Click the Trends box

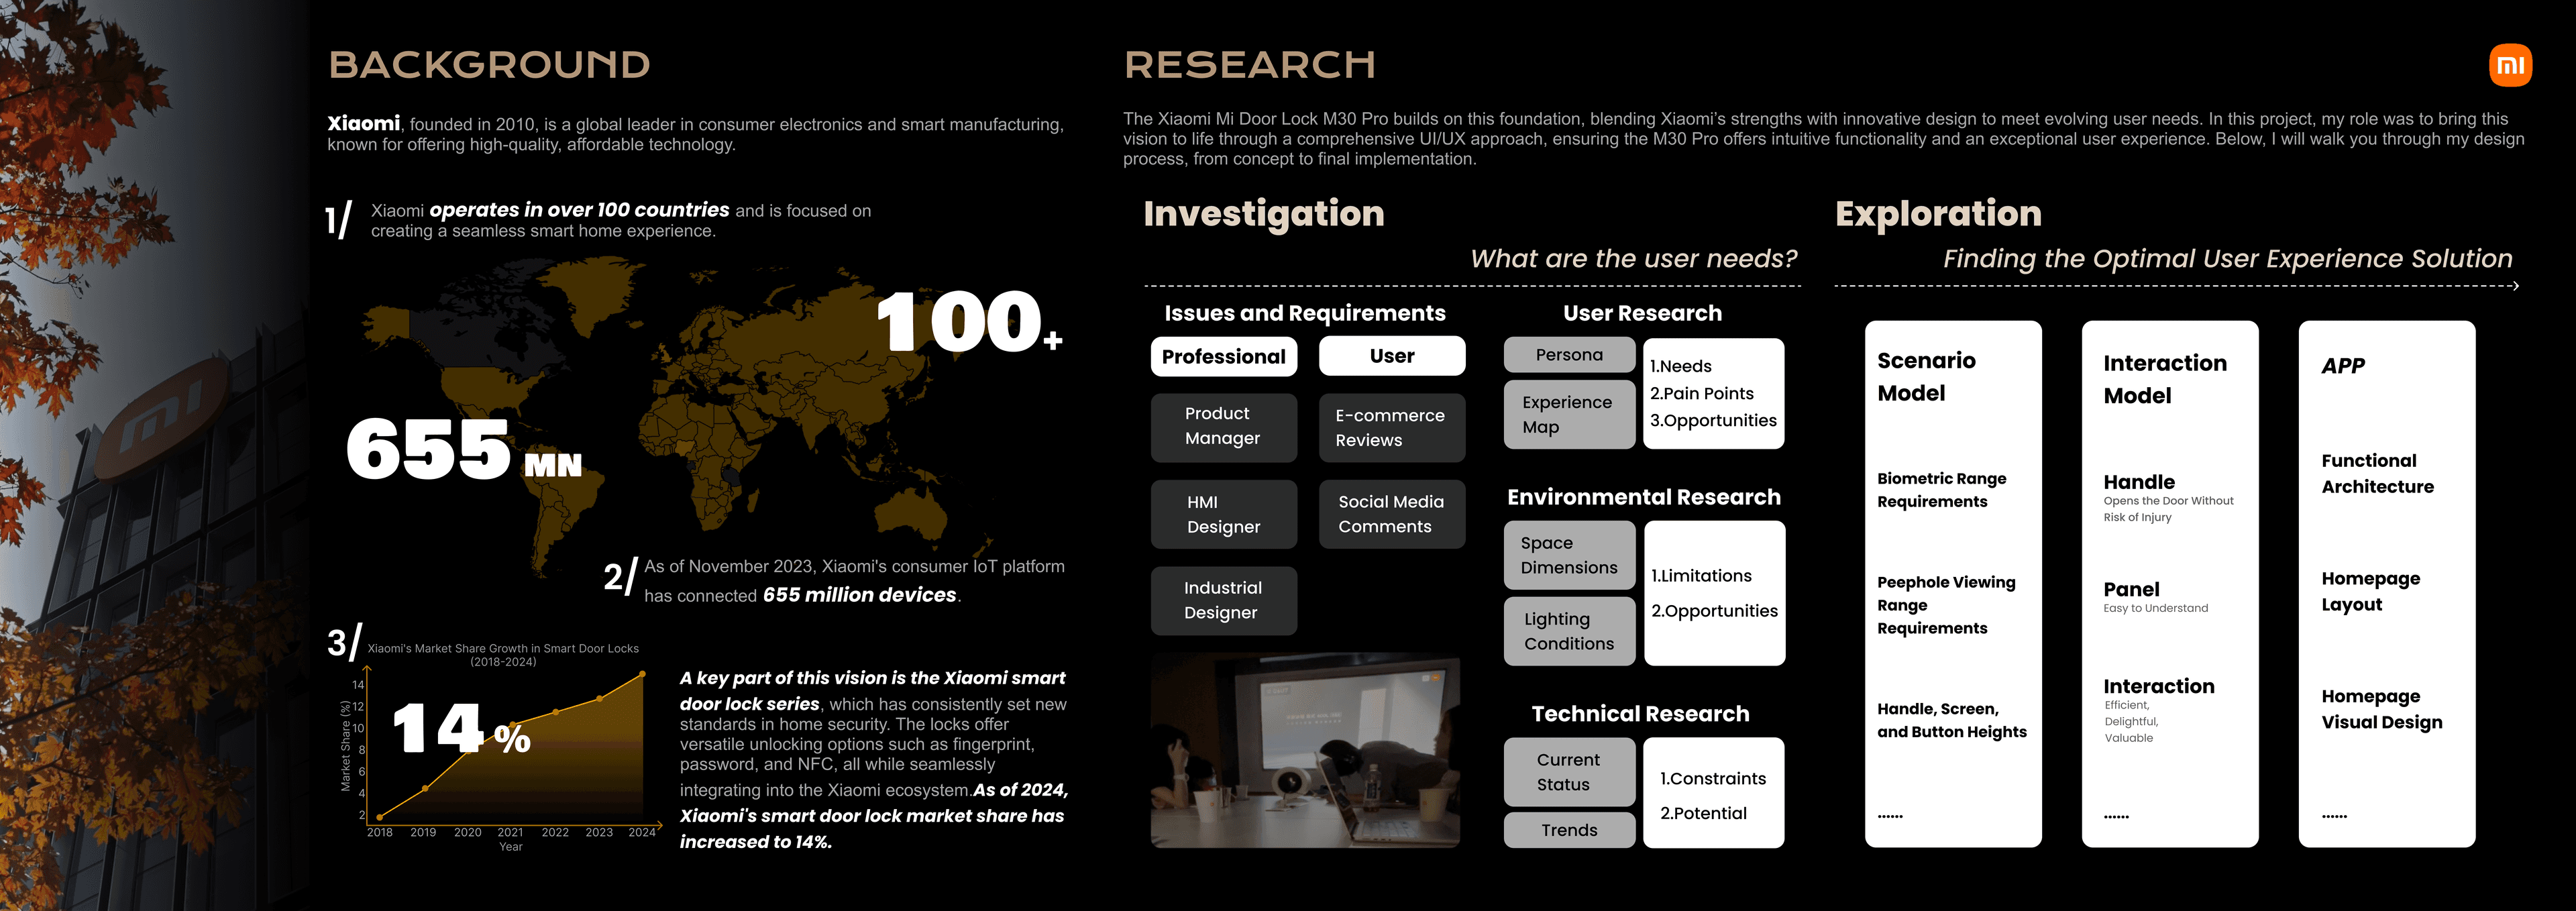1569,830
